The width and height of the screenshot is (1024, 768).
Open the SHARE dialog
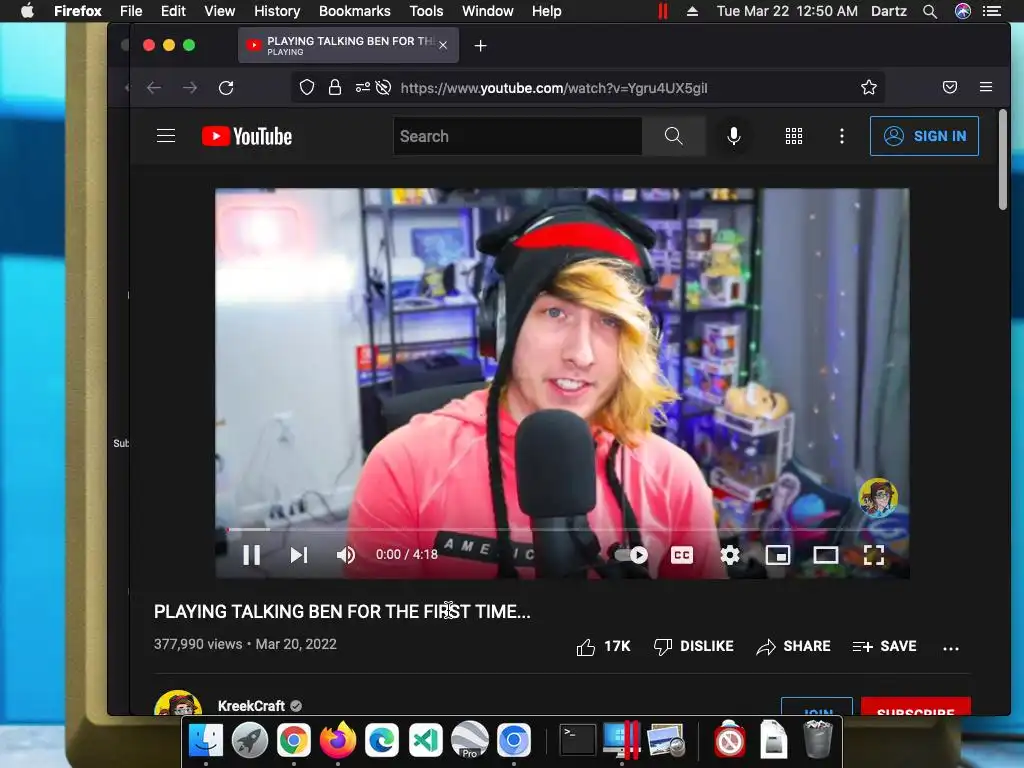793,647
